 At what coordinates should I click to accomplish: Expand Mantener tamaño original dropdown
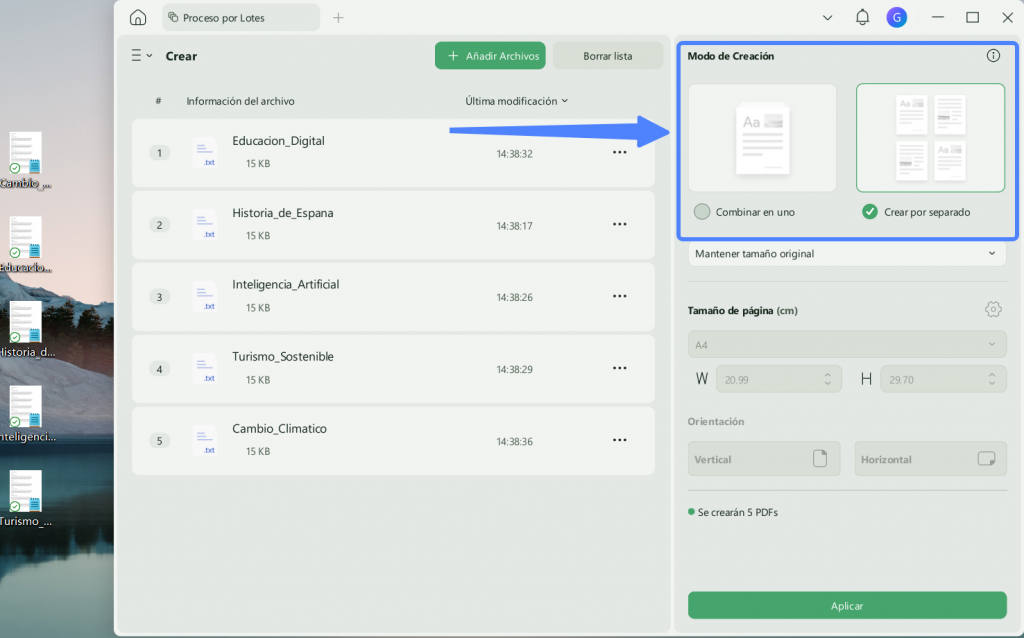click(x=846, y=254)
